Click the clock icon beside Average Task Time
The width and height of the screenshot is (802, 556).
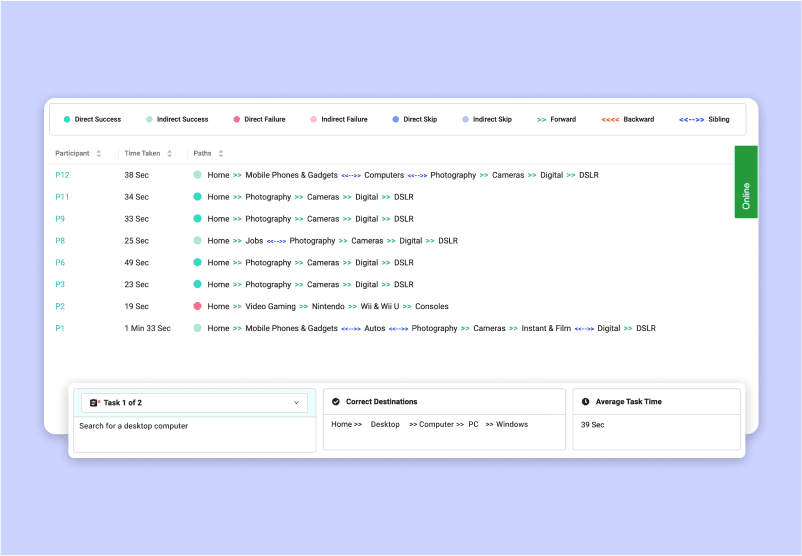point(585,402)
